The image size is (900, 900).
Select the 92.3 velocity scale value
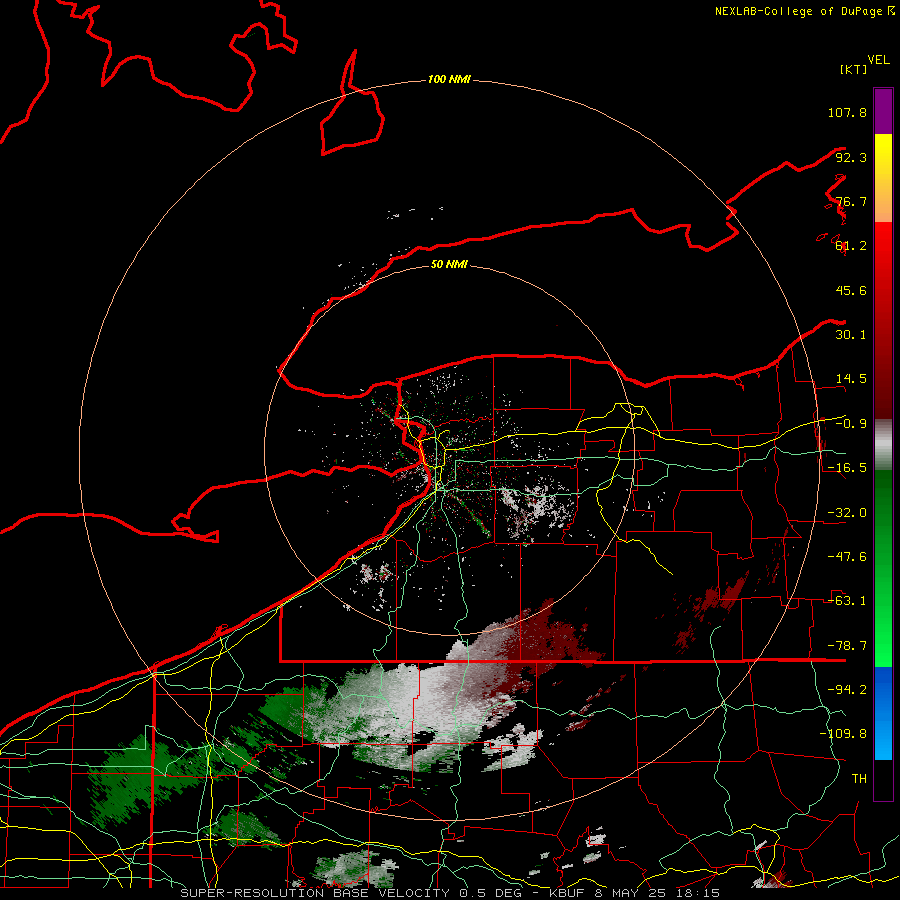click(851, 157)
